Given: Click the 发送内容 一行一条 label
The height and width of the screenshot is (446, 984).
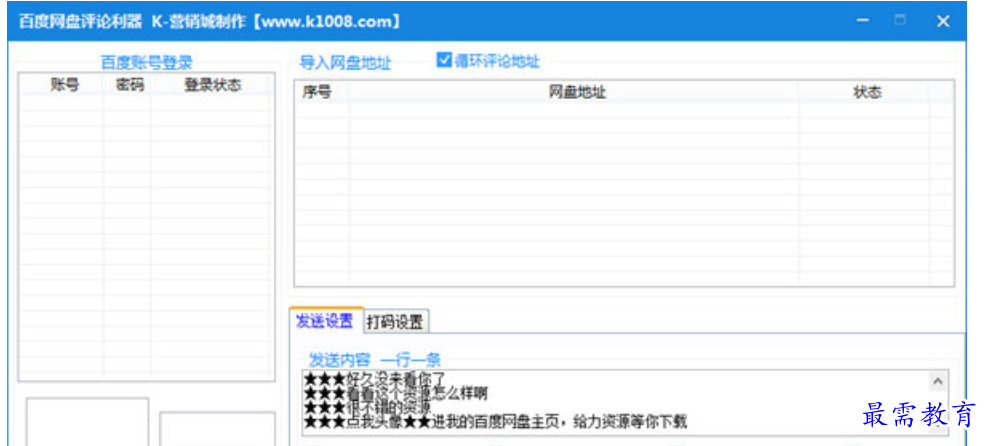Looking at the screenshot, I should [375, 360].
